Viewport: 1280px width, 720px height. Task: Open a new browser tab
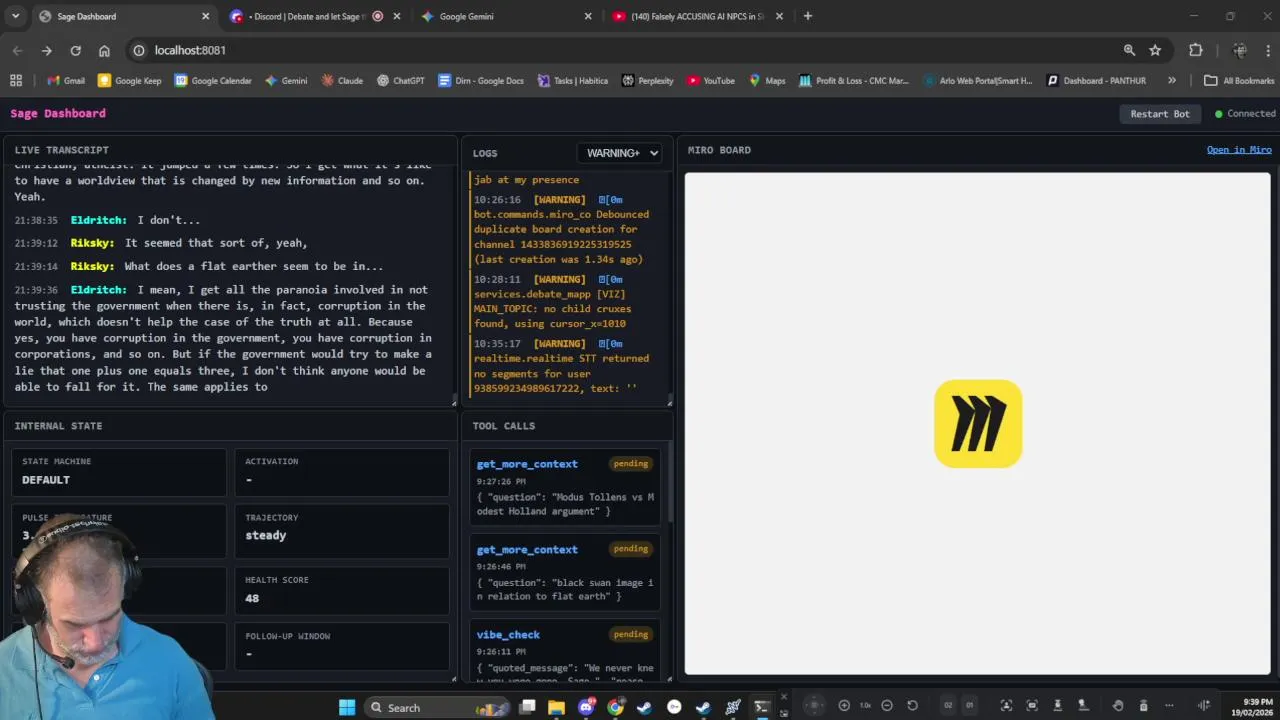(808, 16)
